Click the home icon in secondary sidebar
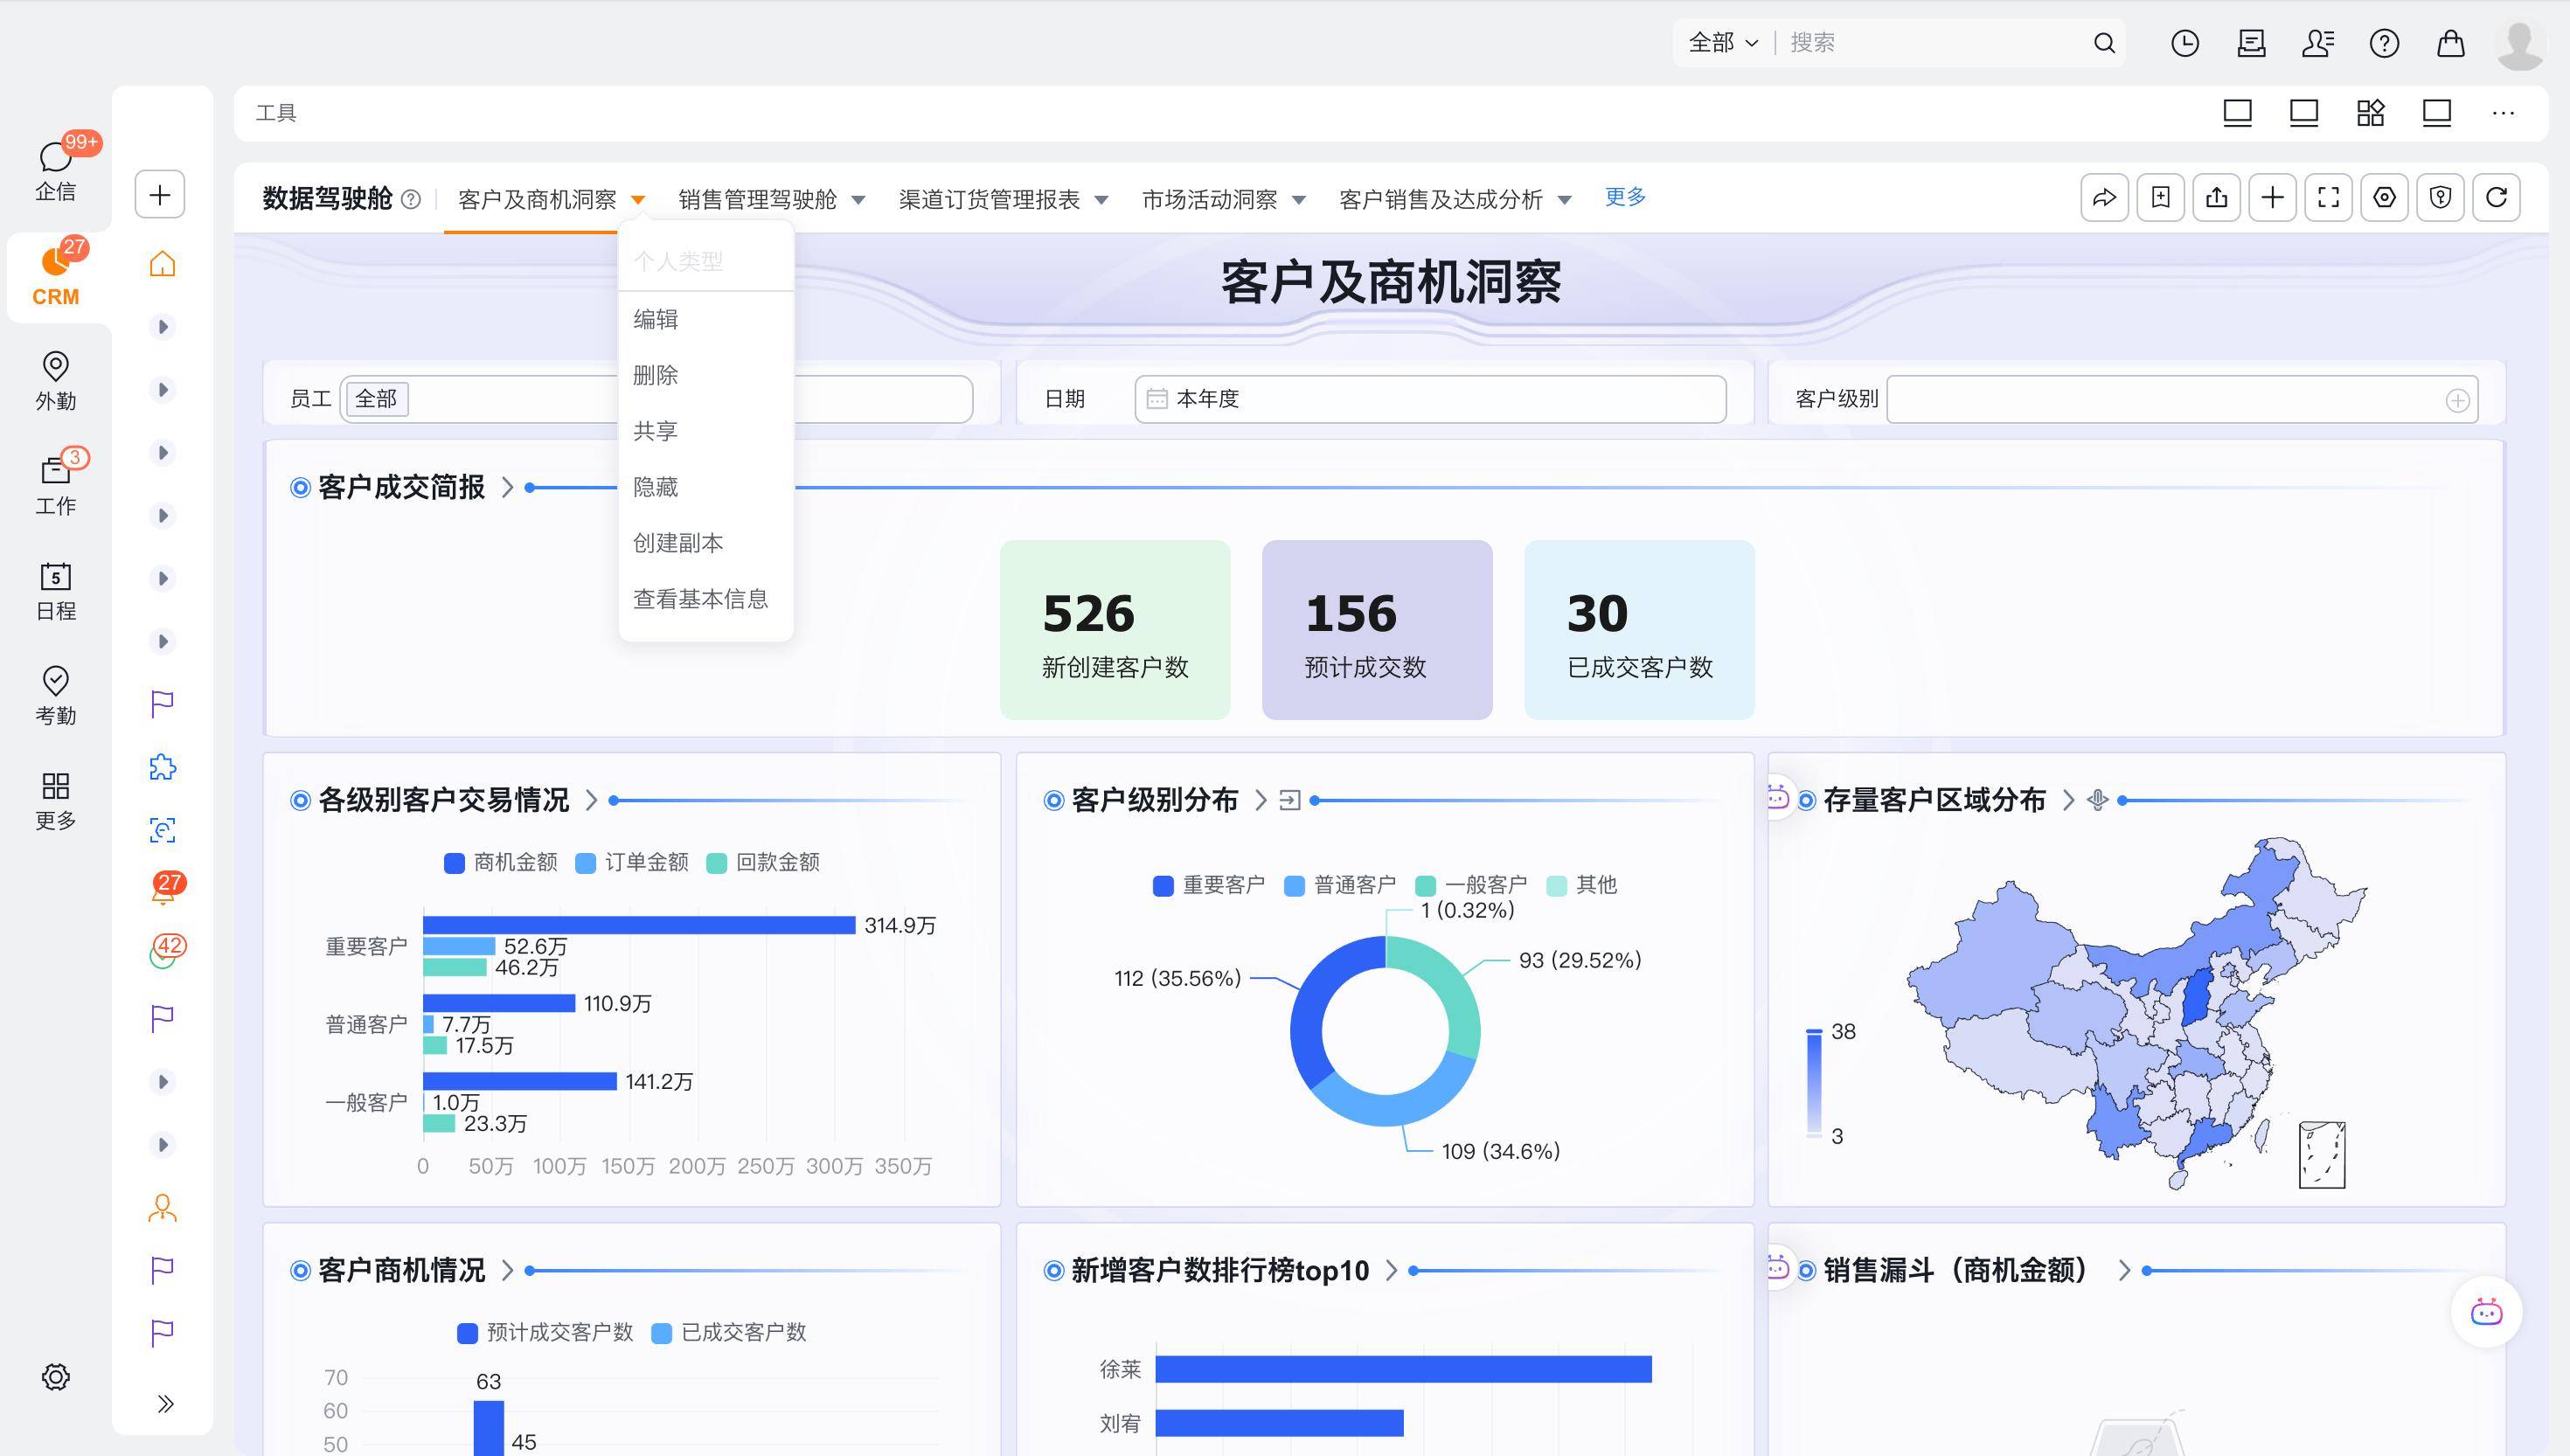The width and height of the screenshot is (2570, 1456). coord(162,264)
